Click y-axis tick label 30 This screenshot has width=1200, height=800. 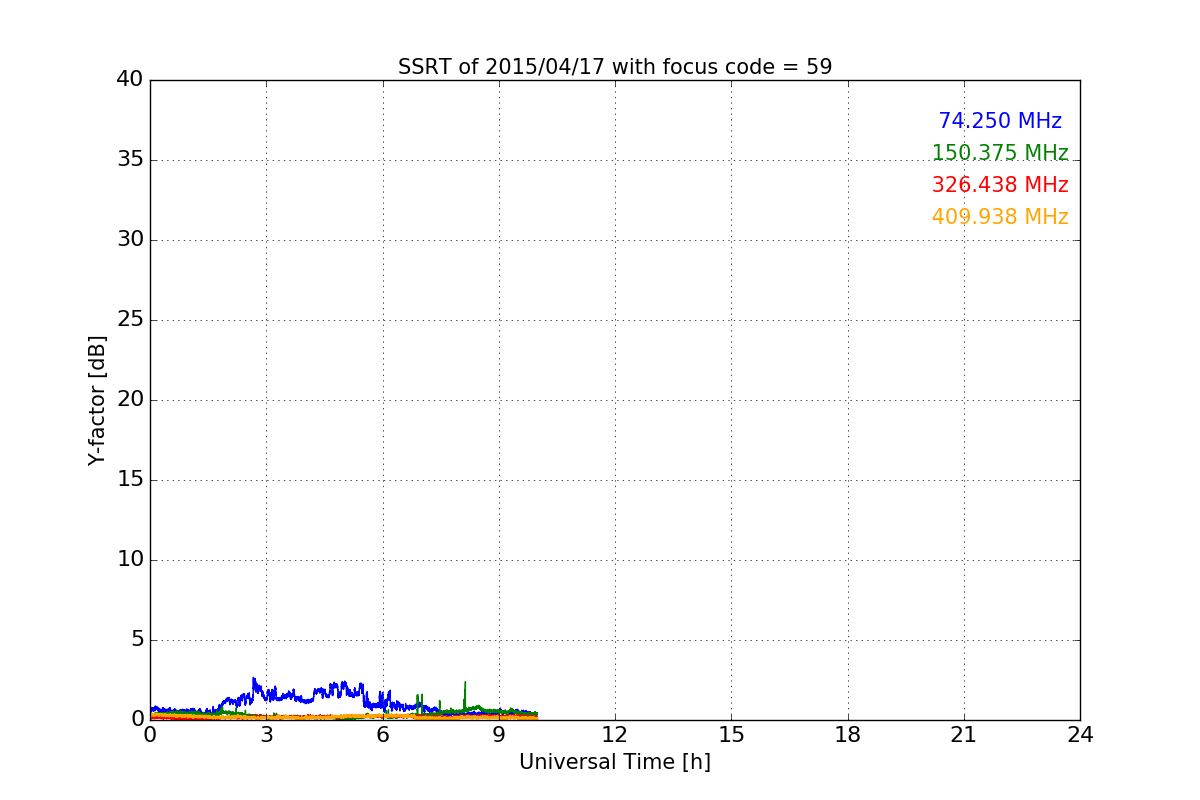[130, 240]
